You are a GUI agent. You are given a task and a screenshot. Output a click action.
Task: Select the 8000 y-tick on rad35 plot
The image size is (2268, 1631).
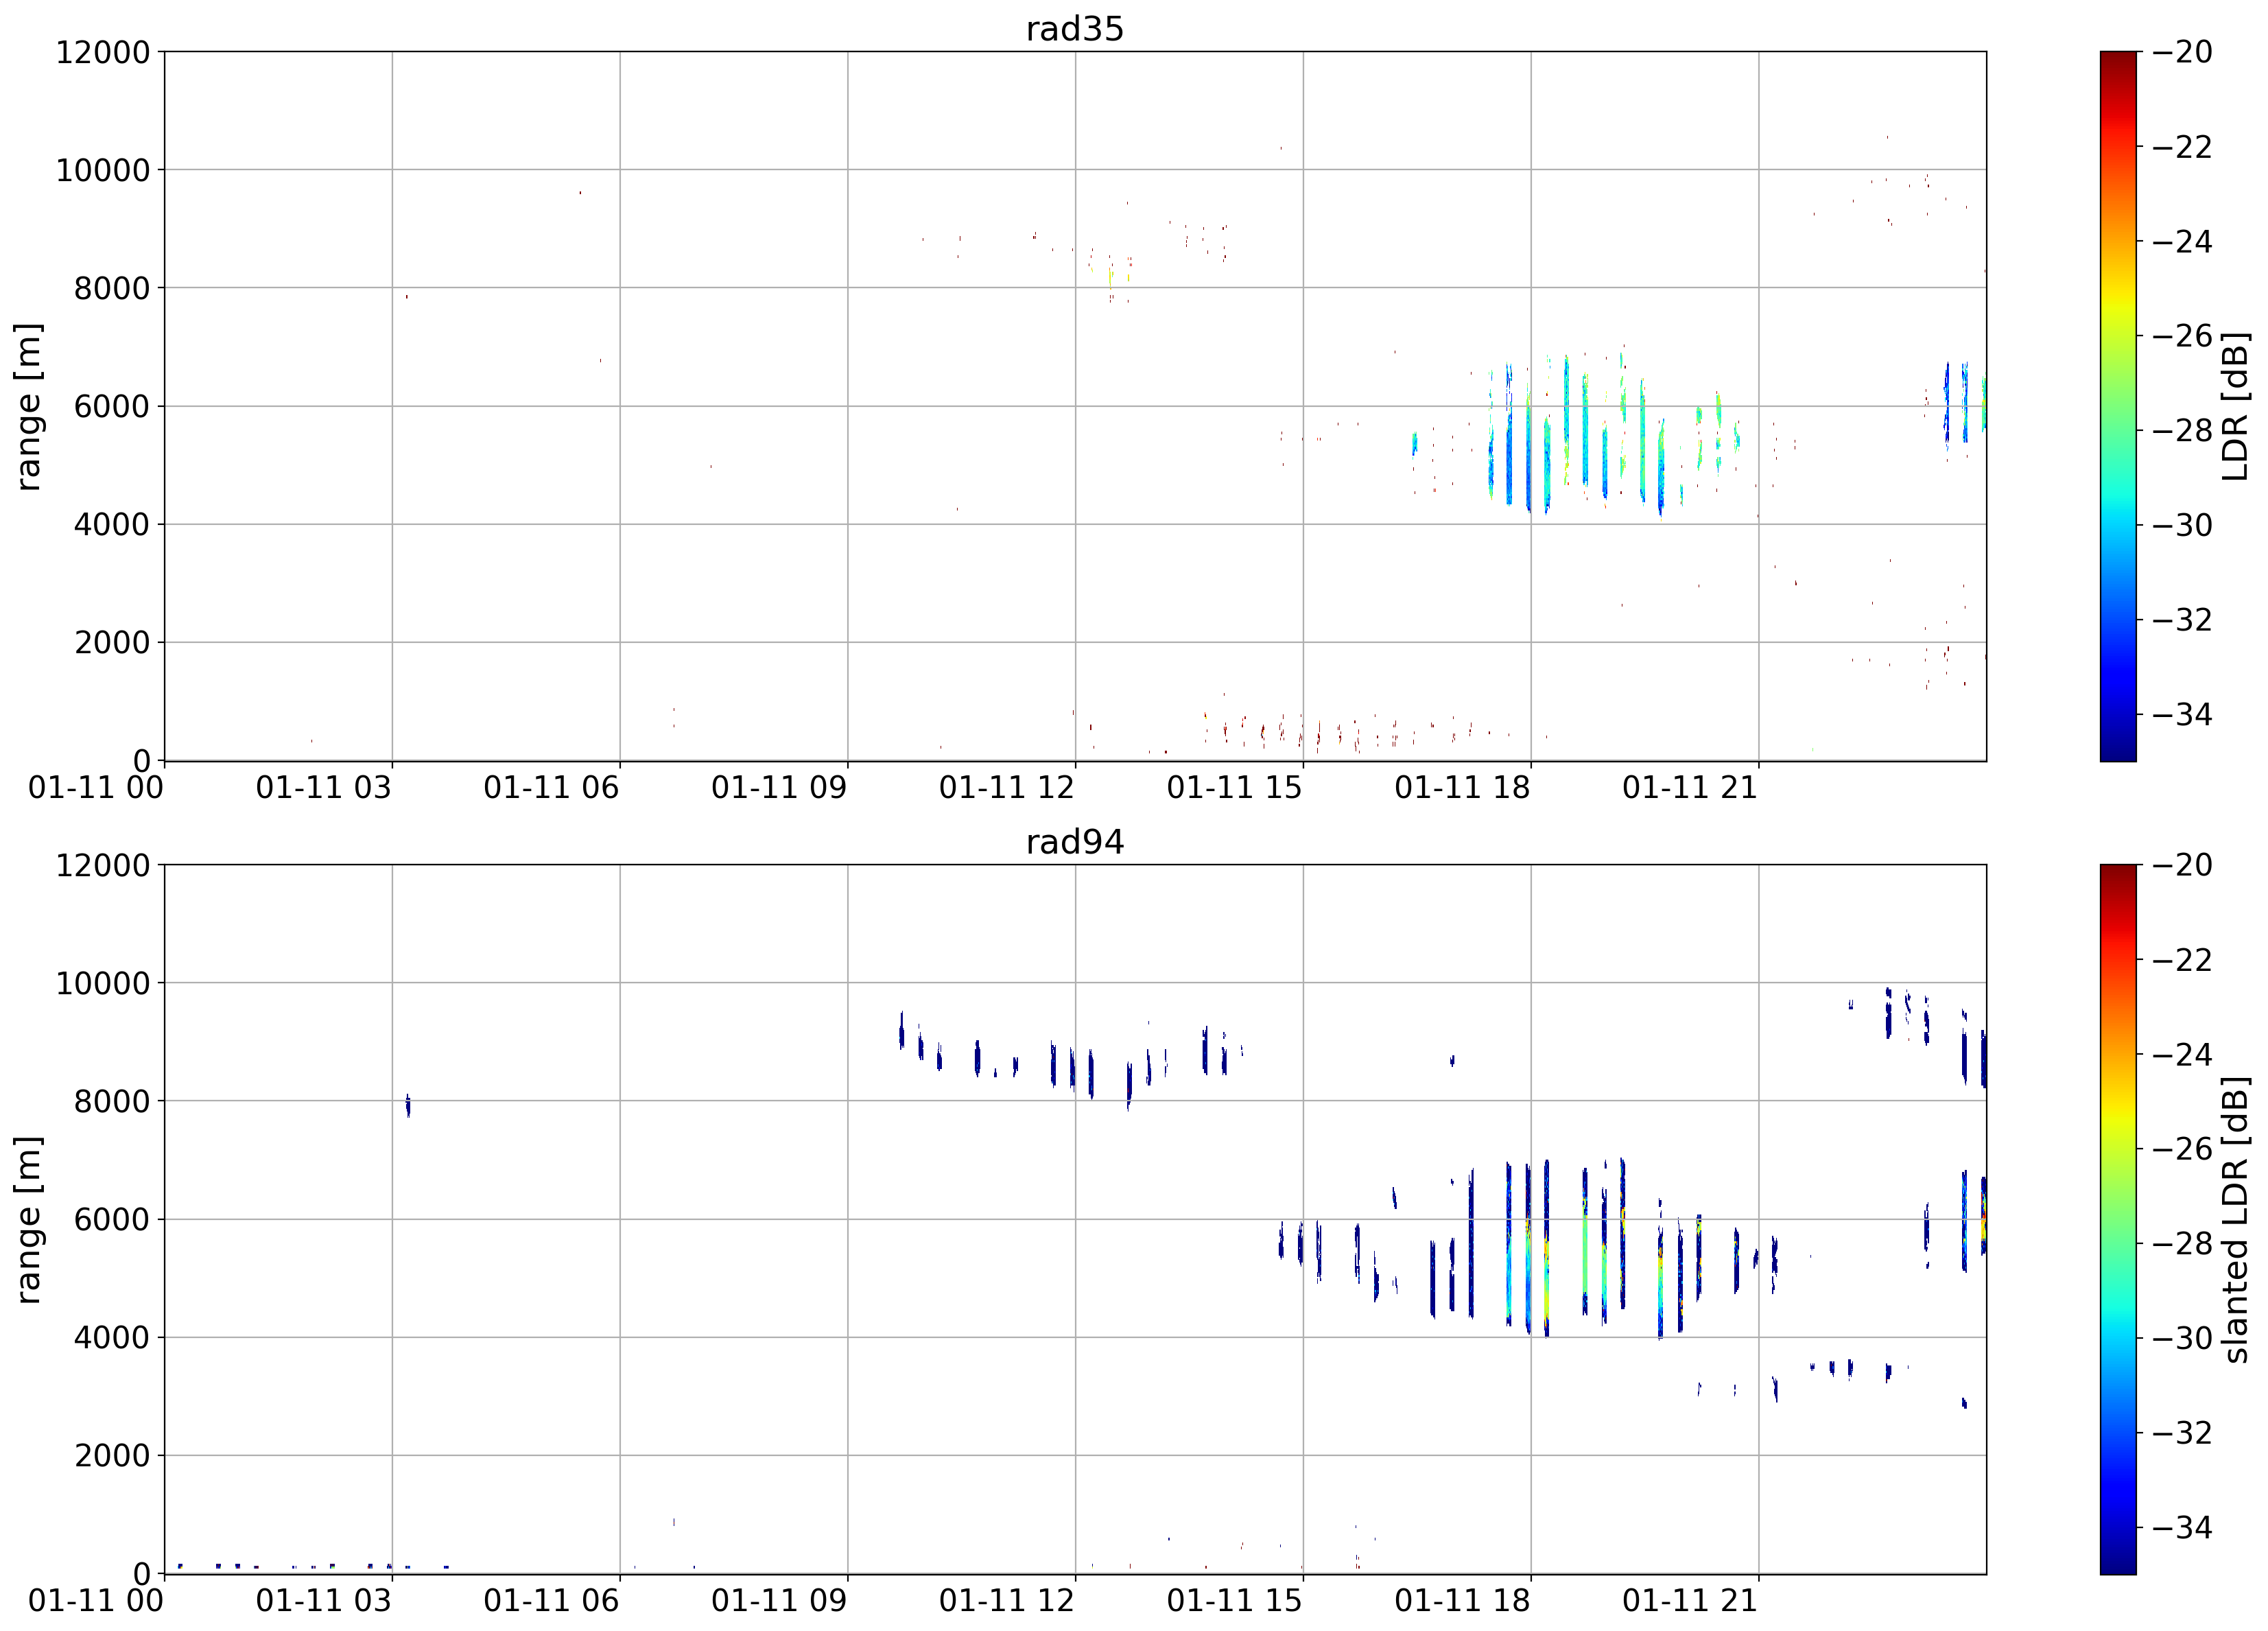click(112, 288)
